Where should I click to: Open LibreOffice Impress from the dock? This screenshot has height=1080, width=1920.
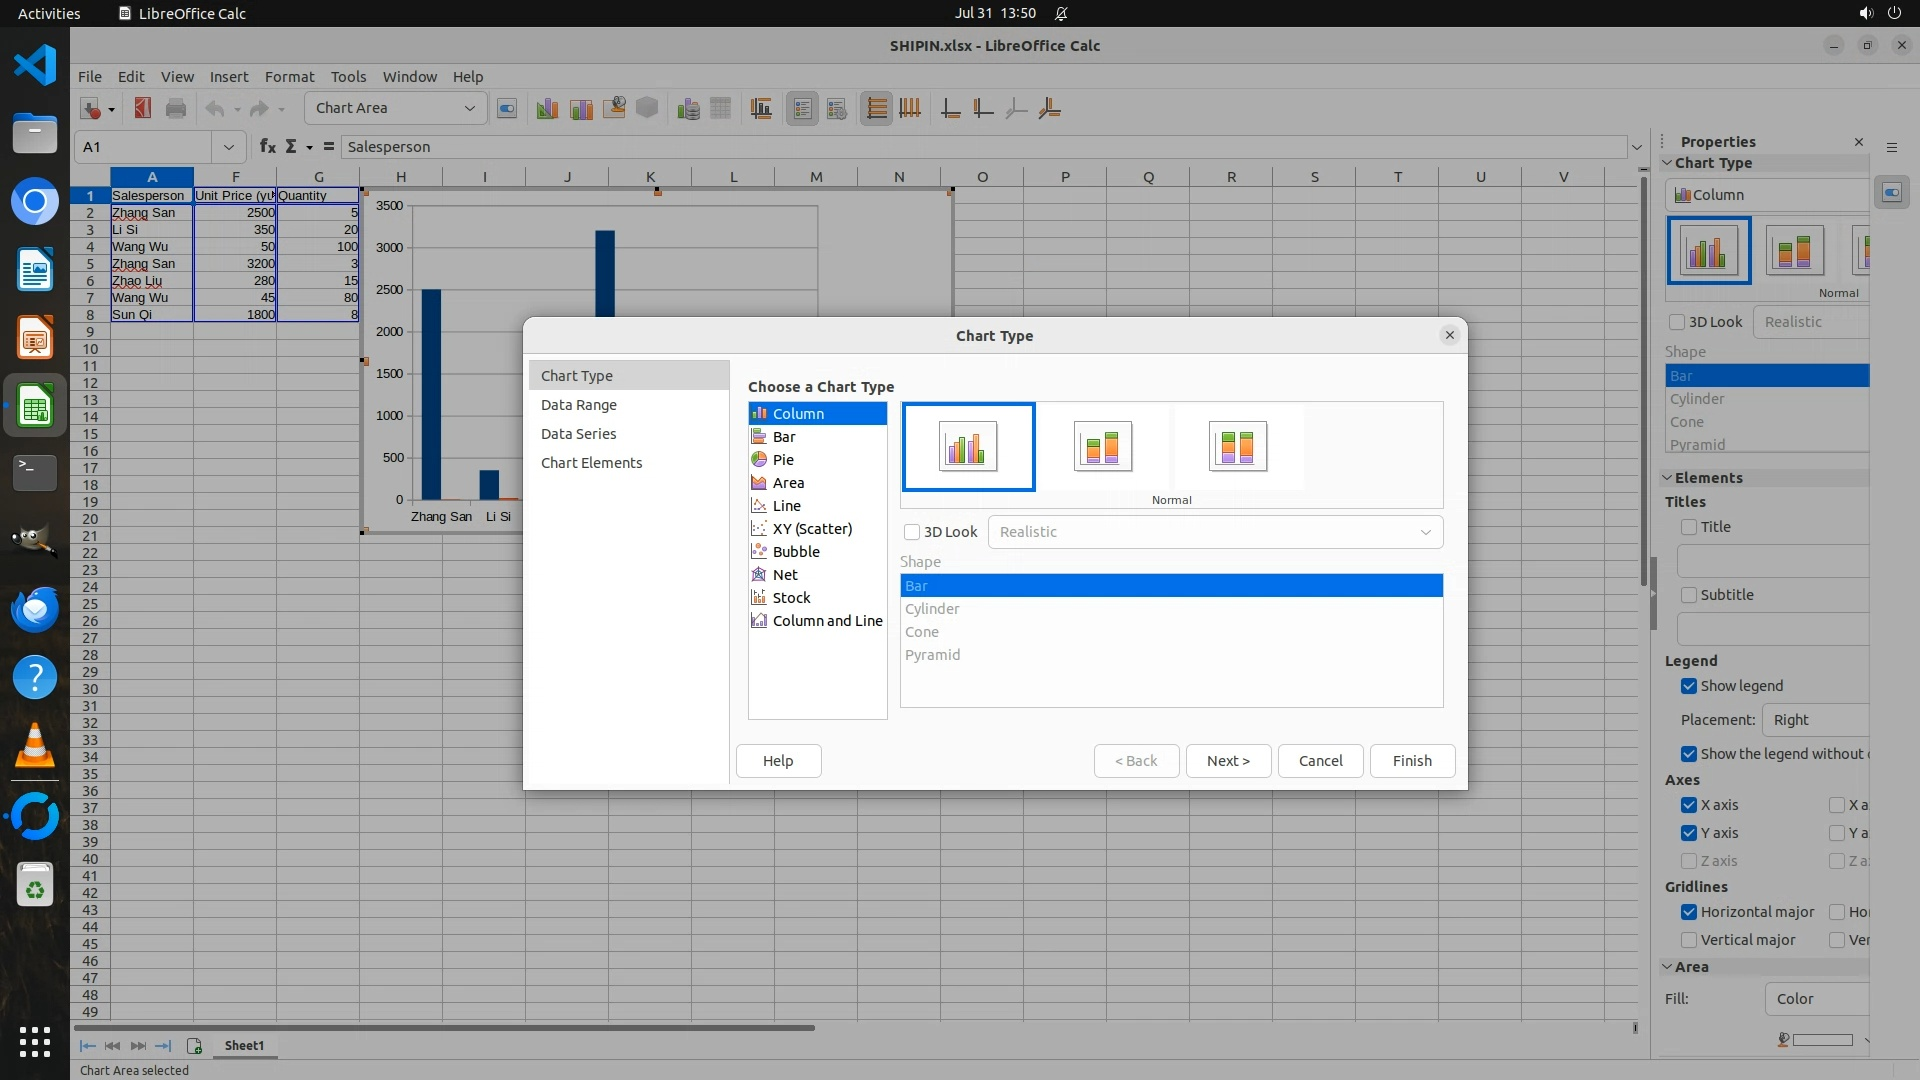pyautogui.click(x=35, y=339)
